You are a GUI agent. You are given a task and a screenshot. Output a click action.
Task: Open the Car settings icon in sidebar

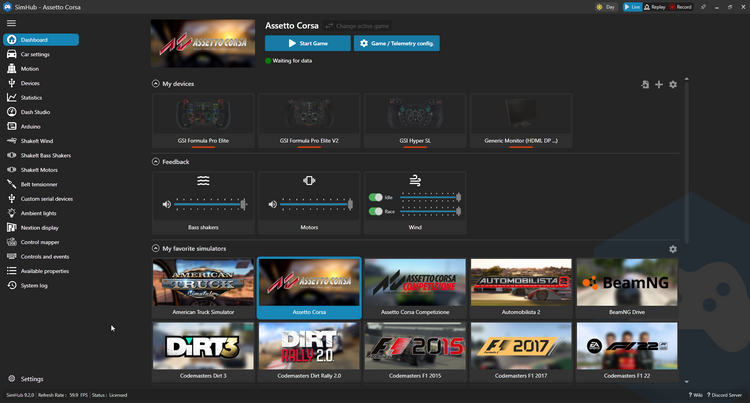(11, 54)
